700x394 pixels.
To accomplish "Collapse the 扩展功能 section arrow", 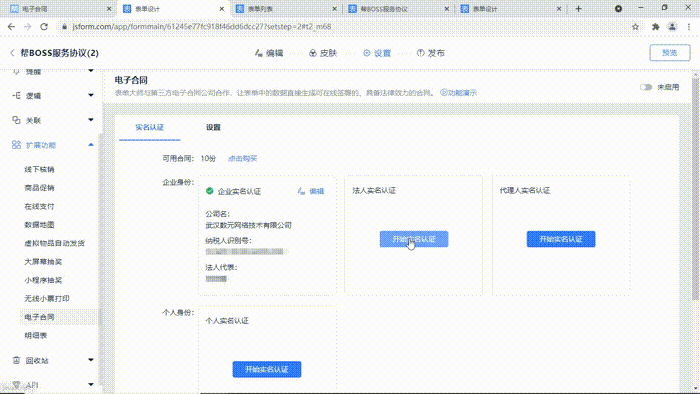I will (91, 145).
